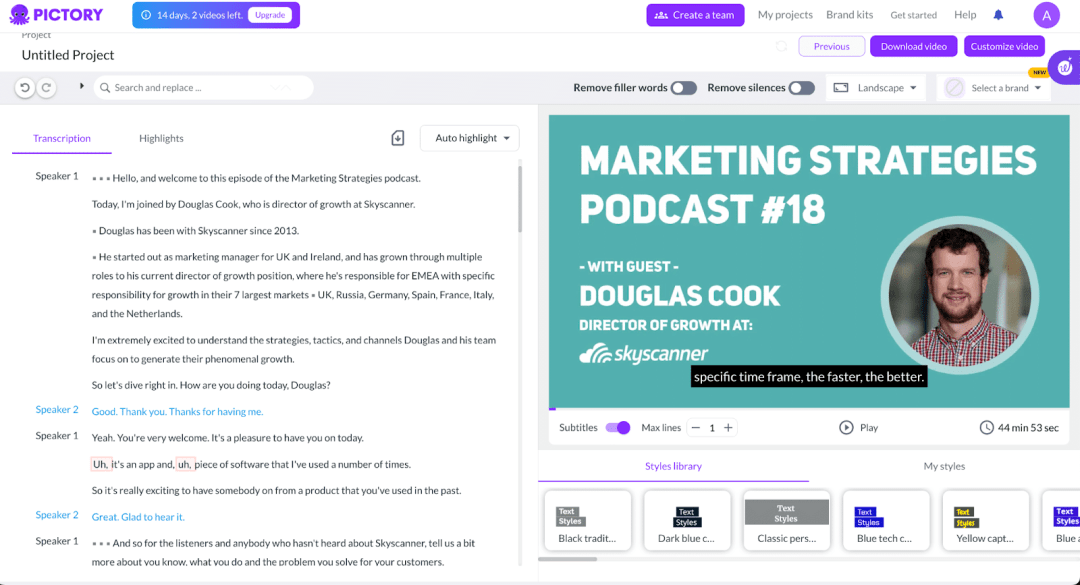
Task: Click the team icon in Create a team
Action: pos(661,15)
